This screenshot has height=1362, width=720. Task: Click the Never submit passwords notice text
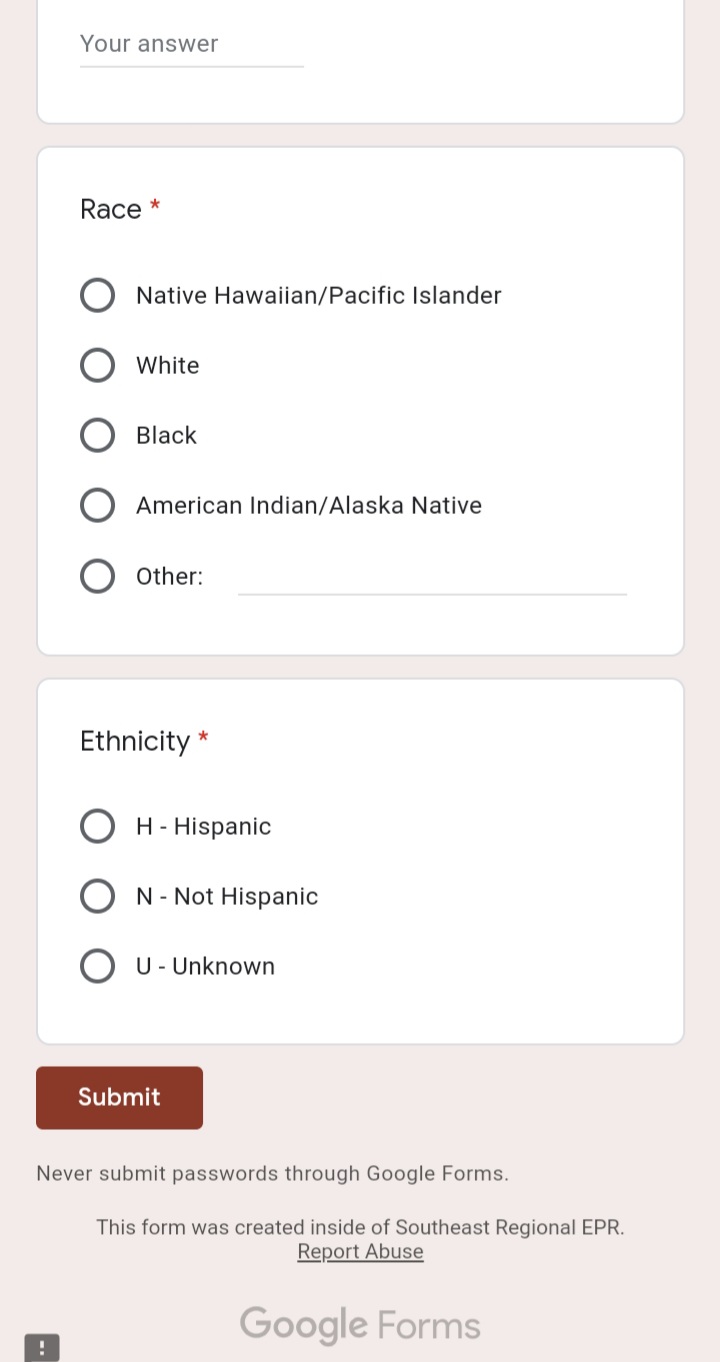tap(272, 1173)
